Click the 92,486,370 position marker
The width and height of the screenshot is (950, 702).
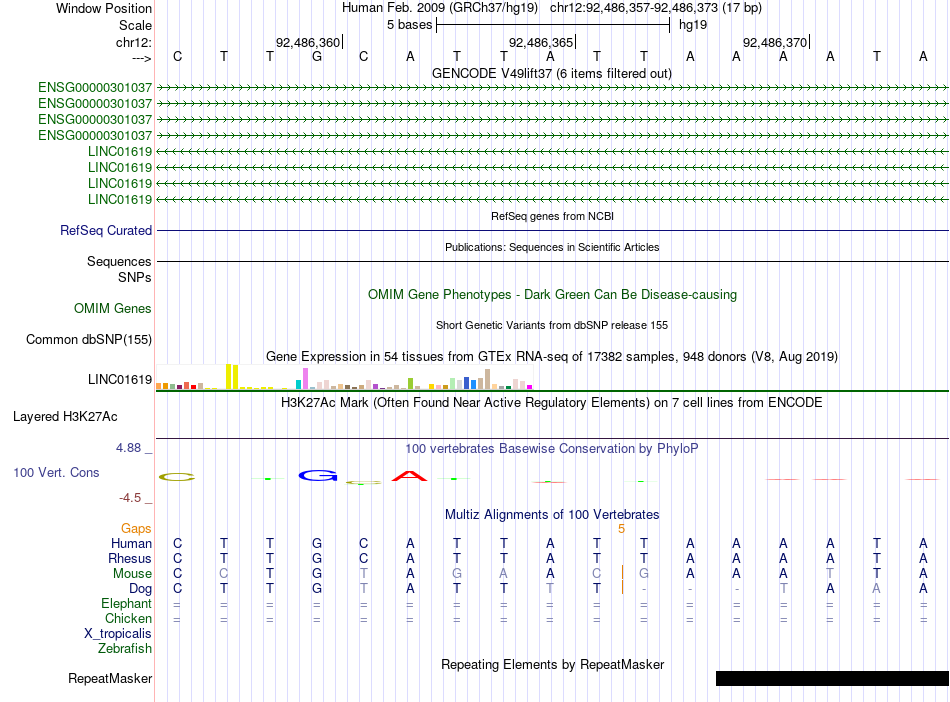(x=776, y=42)
